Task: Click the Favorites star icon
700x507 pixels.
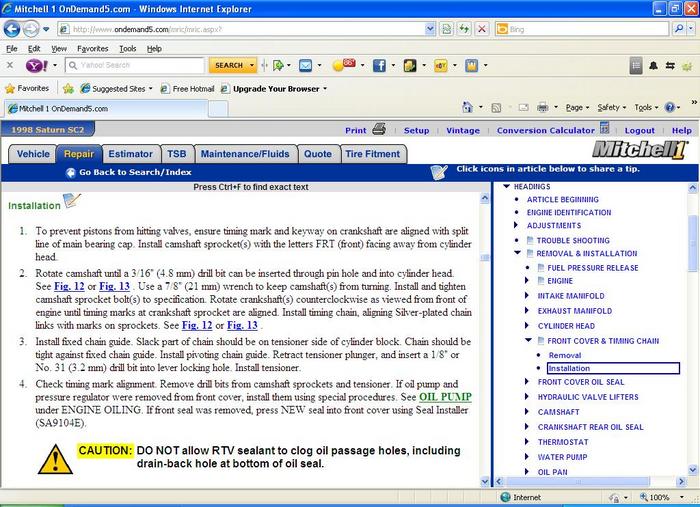Action: coord(10,89)
